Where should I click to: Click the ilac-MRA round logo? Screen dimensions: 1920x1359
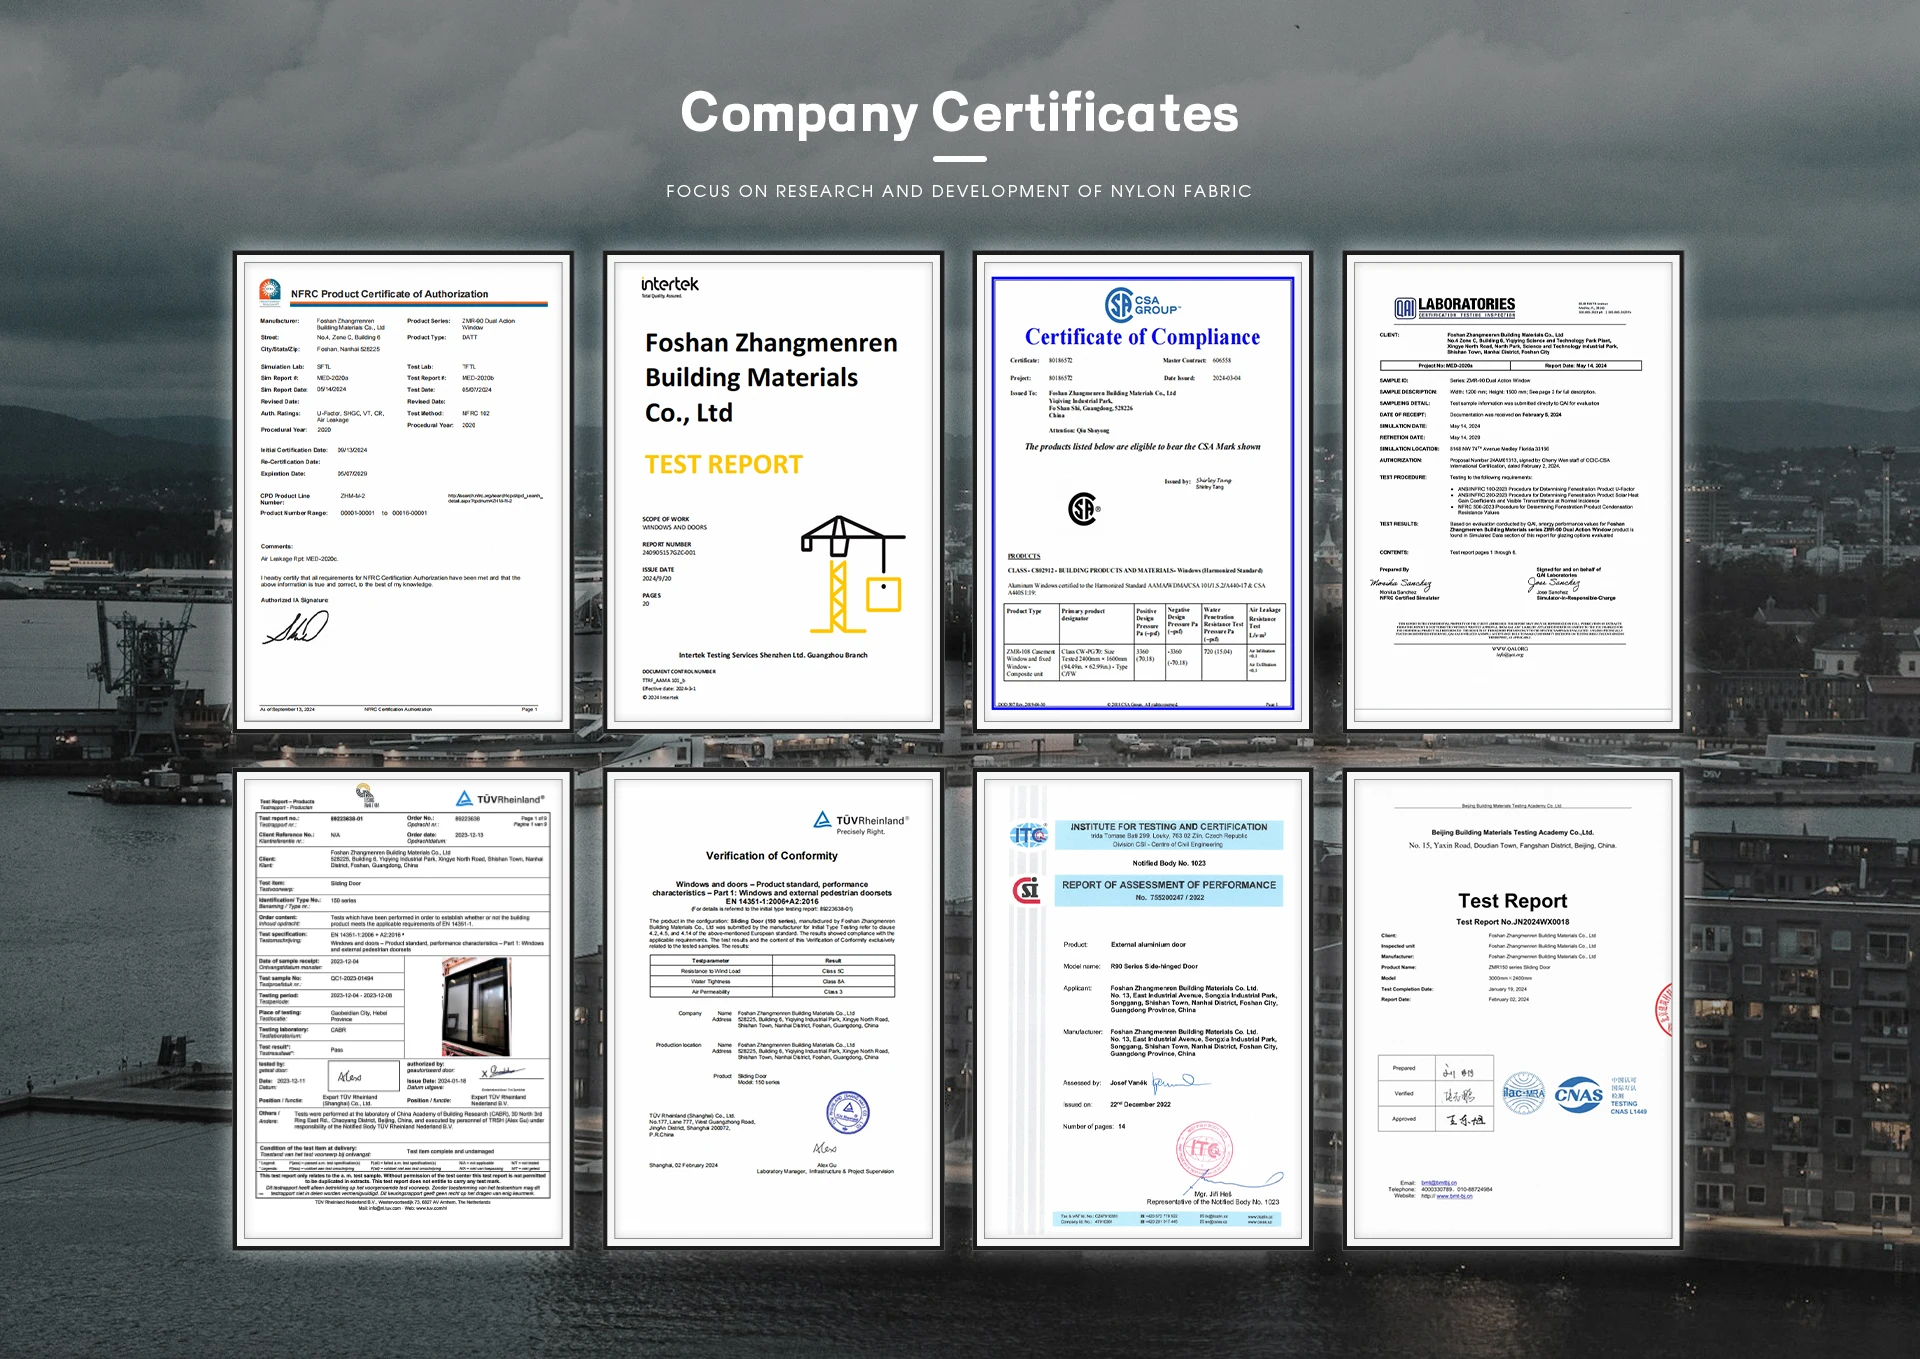coord(1524,1093)
